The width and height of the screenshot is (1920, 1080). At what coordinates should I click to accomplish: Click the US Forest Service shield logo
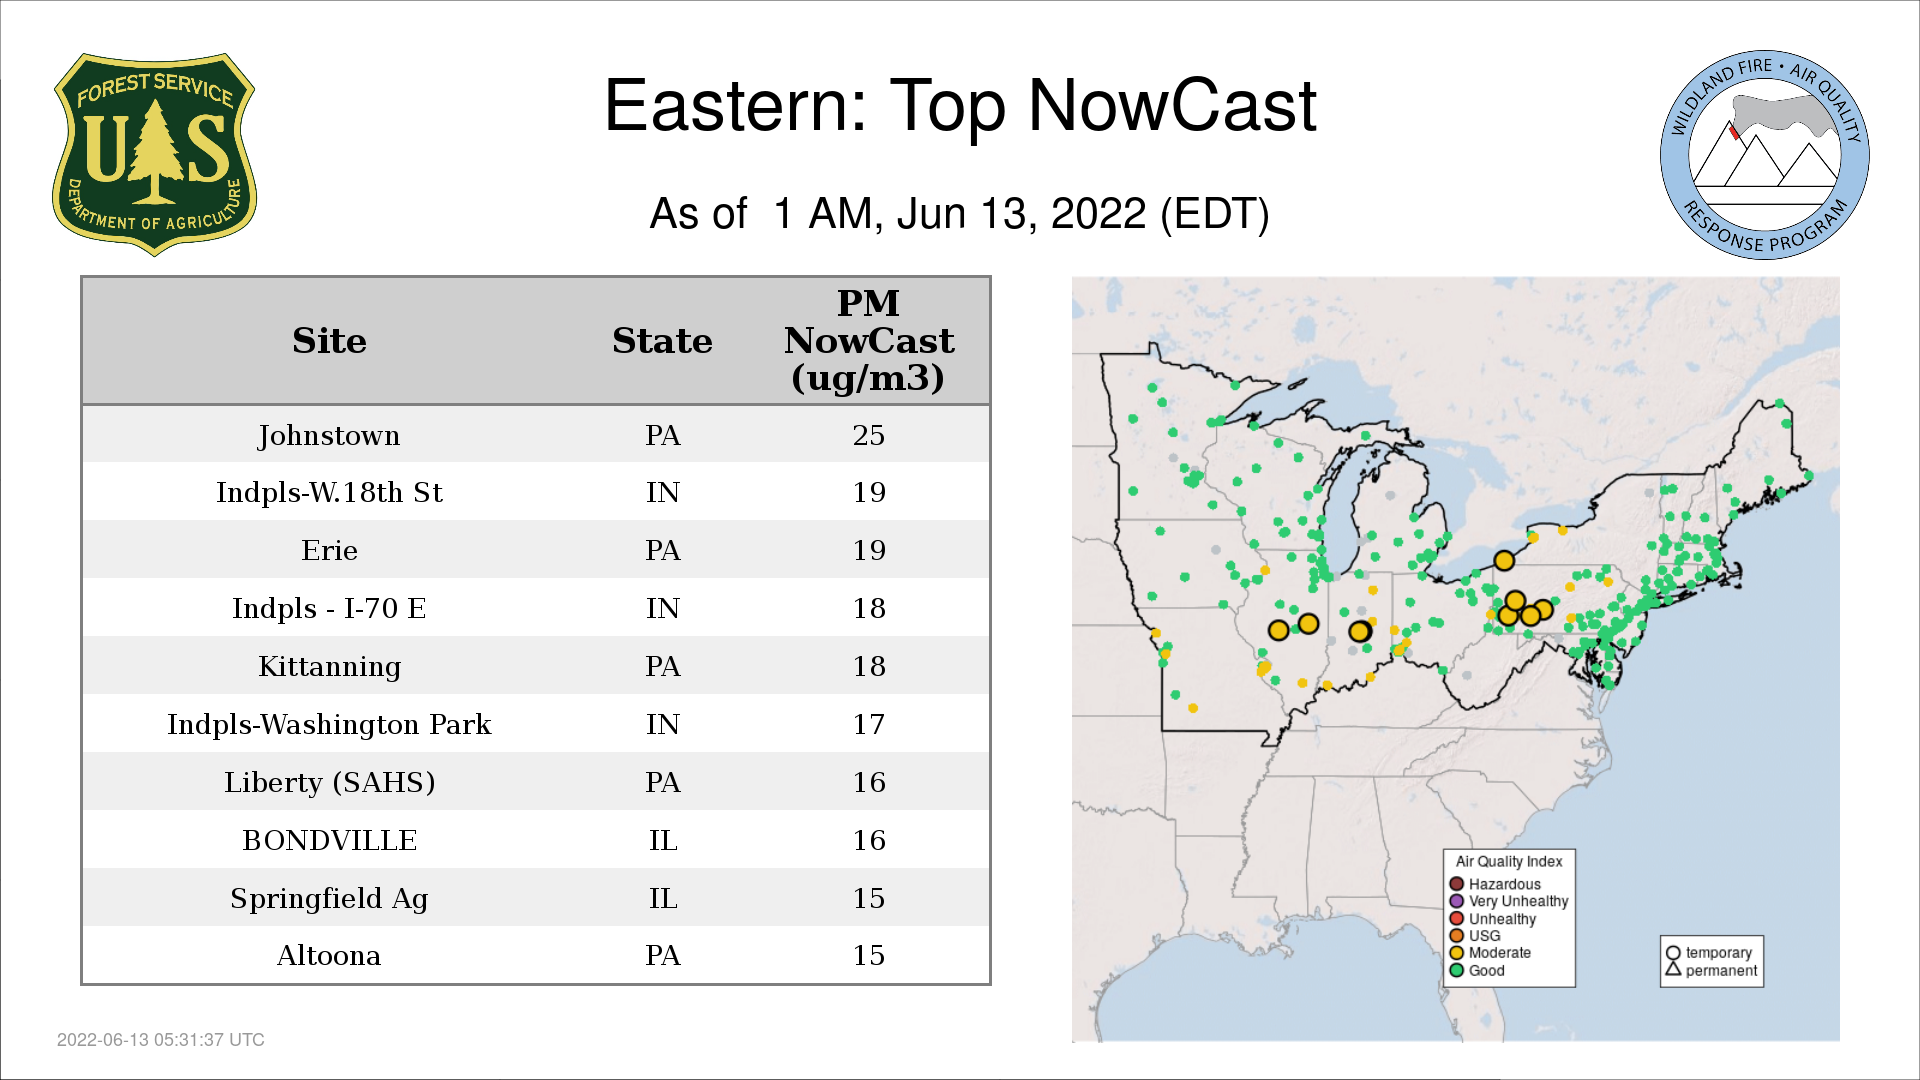(x=154, y=155)
